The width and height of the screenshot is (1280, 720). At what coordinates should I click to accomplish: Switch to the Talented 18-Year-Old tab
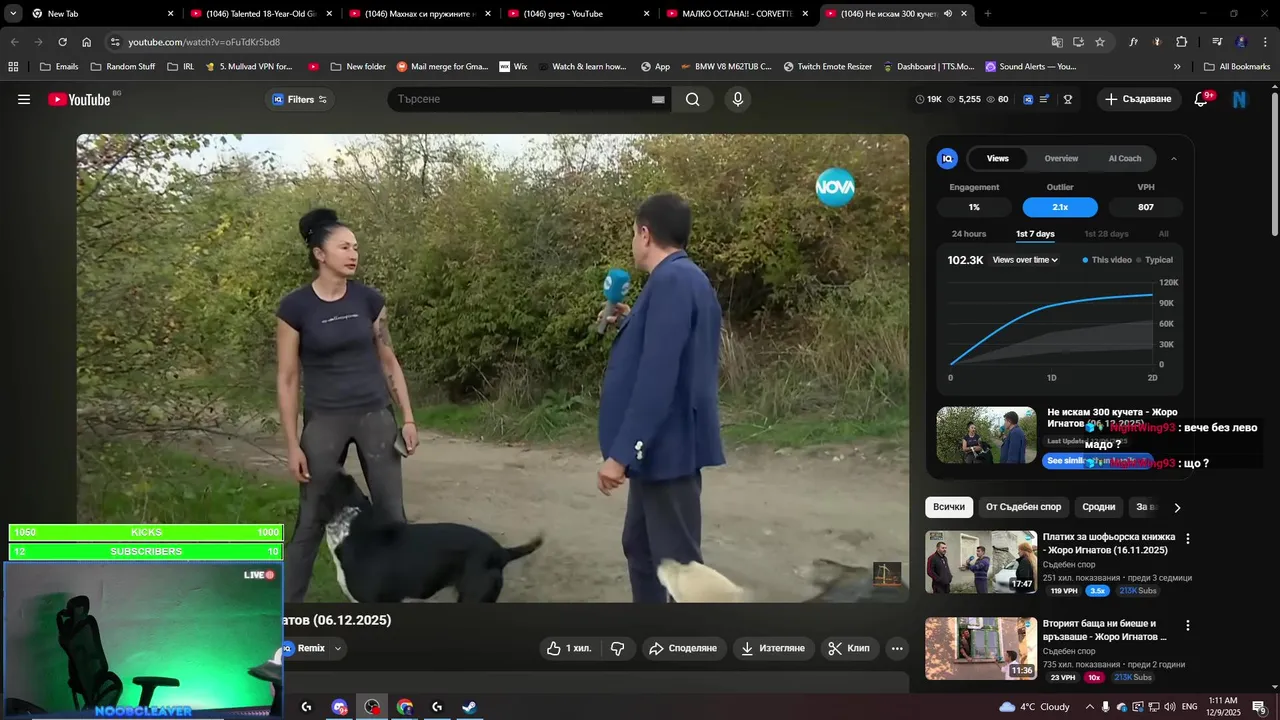tap(260, 14)
